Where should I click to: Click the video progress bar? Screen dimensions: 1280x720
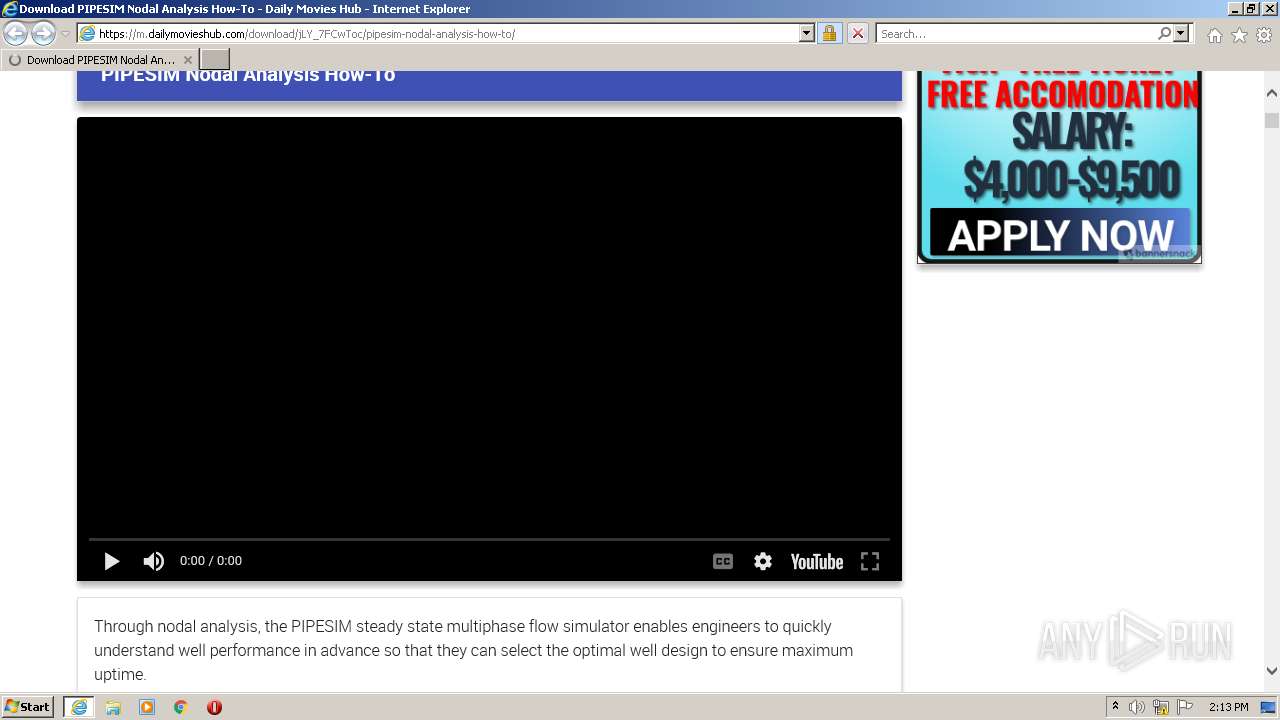point(489,539)
